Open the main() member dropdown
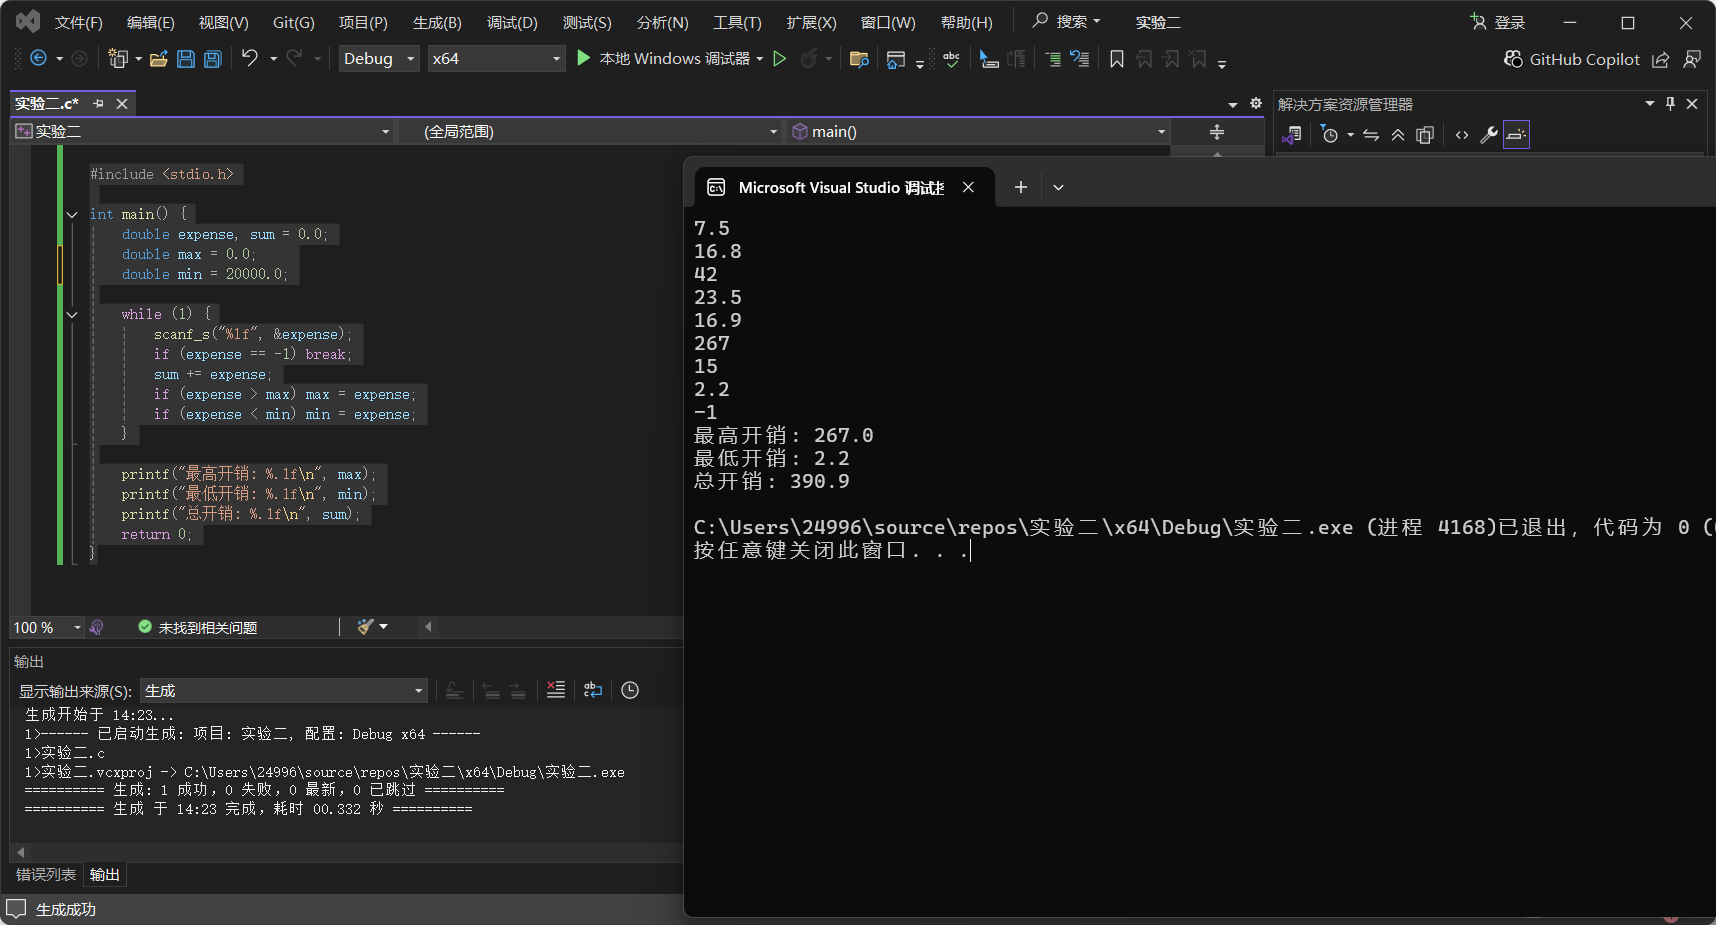Screen dimensions: 1716x925 (979, 132)
